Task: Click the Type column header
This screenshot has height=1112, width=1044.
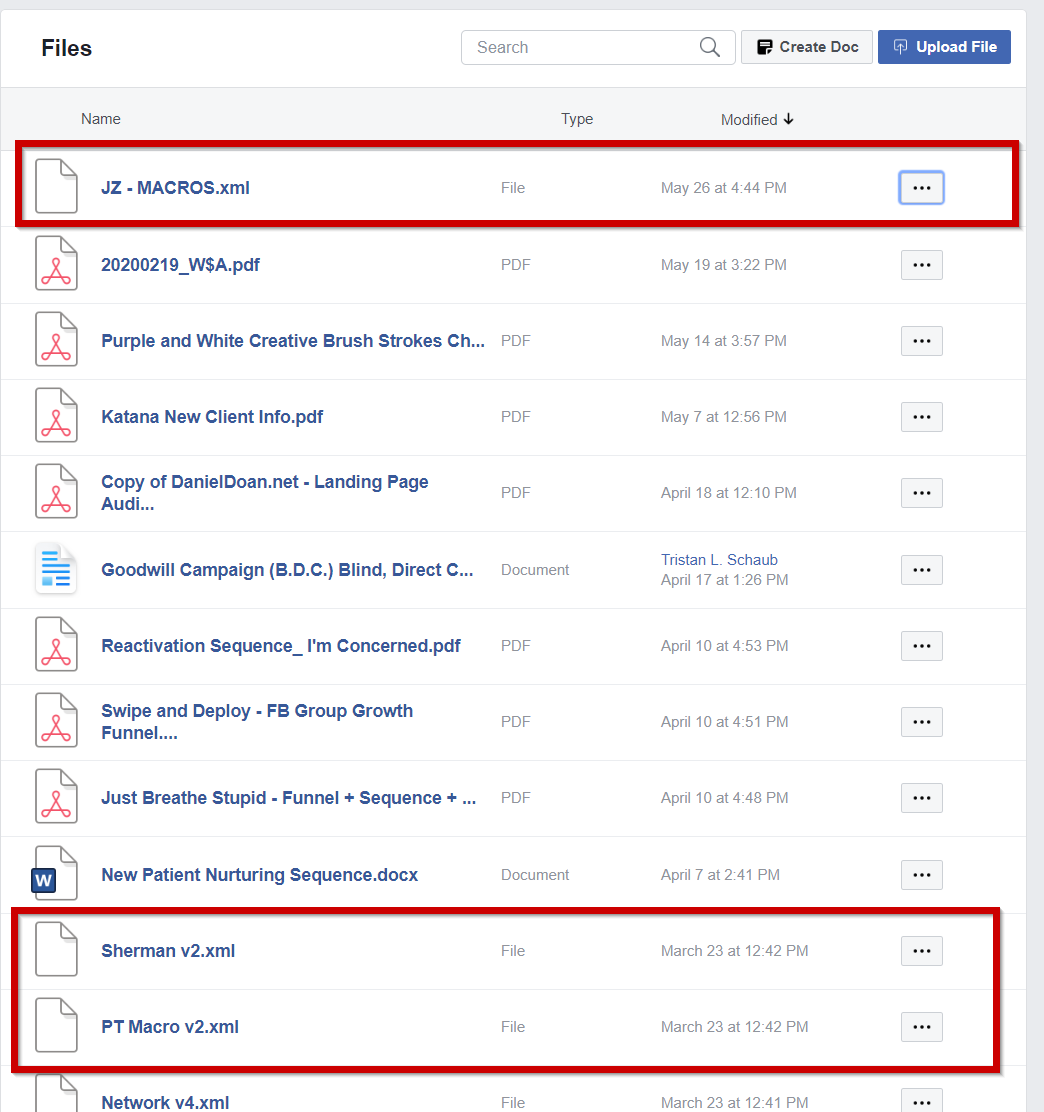Action: coord(576,119)
